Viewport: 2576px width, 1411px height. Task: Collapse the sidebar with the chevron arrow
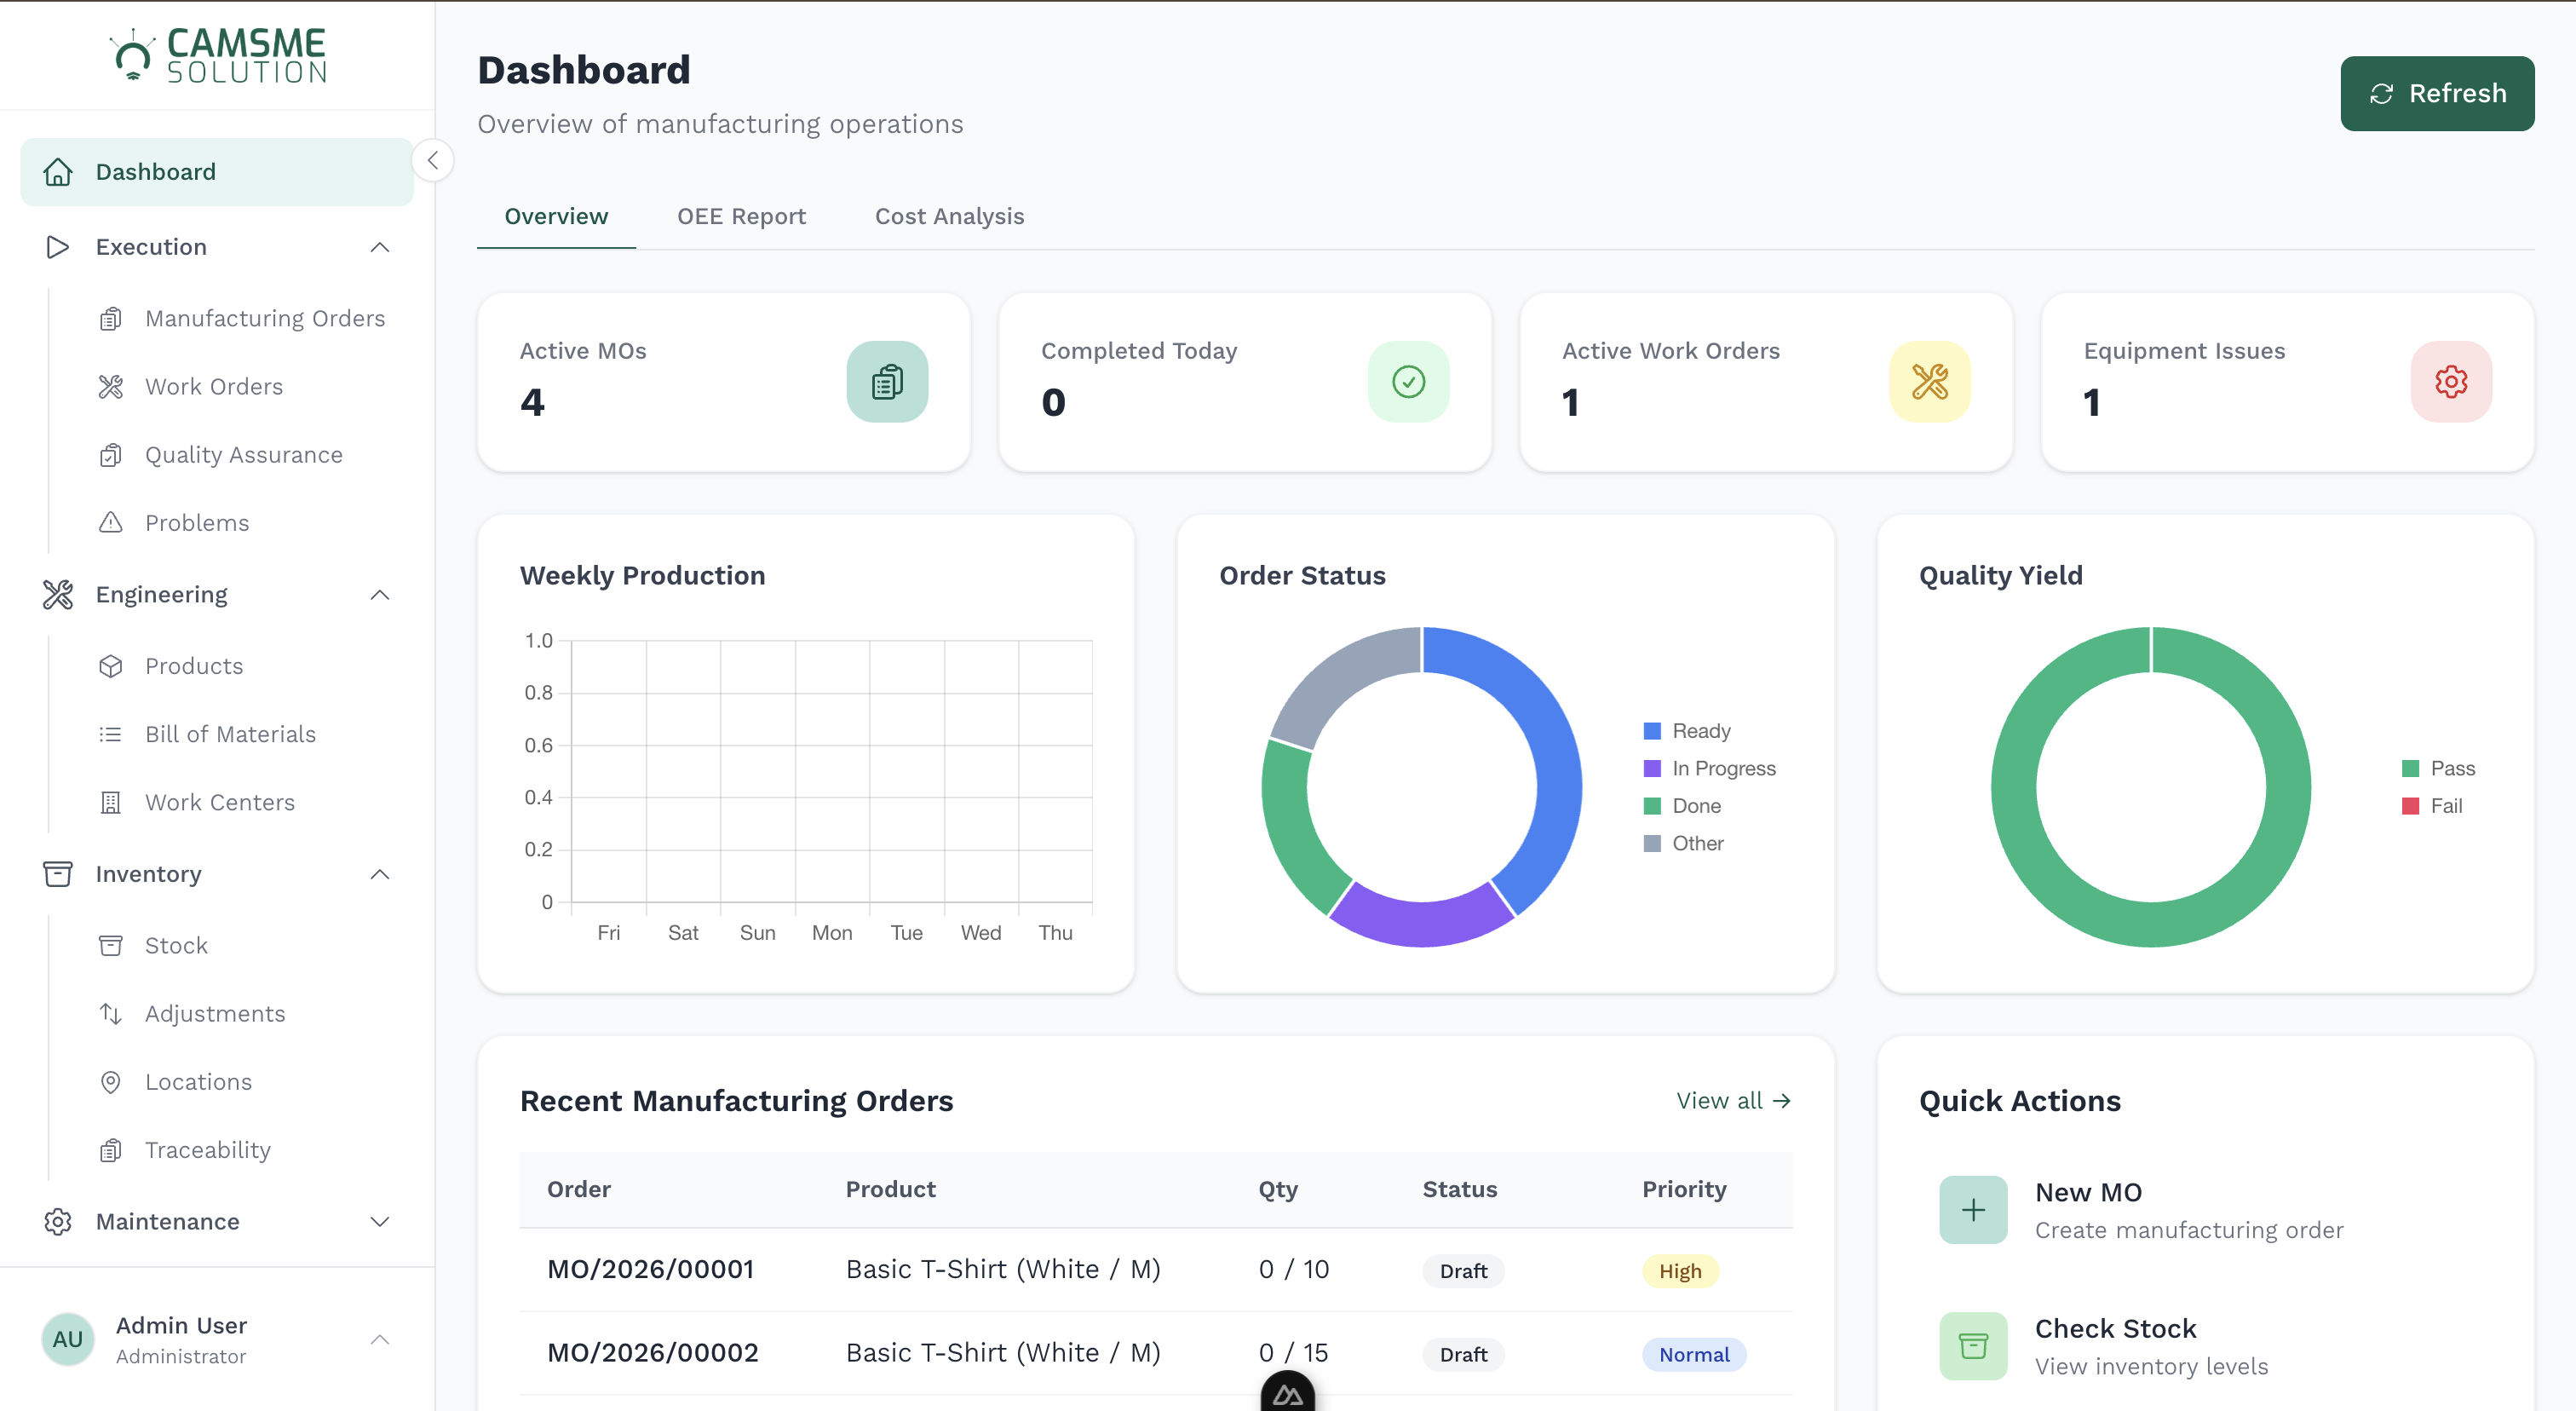(x=433, y=160)
